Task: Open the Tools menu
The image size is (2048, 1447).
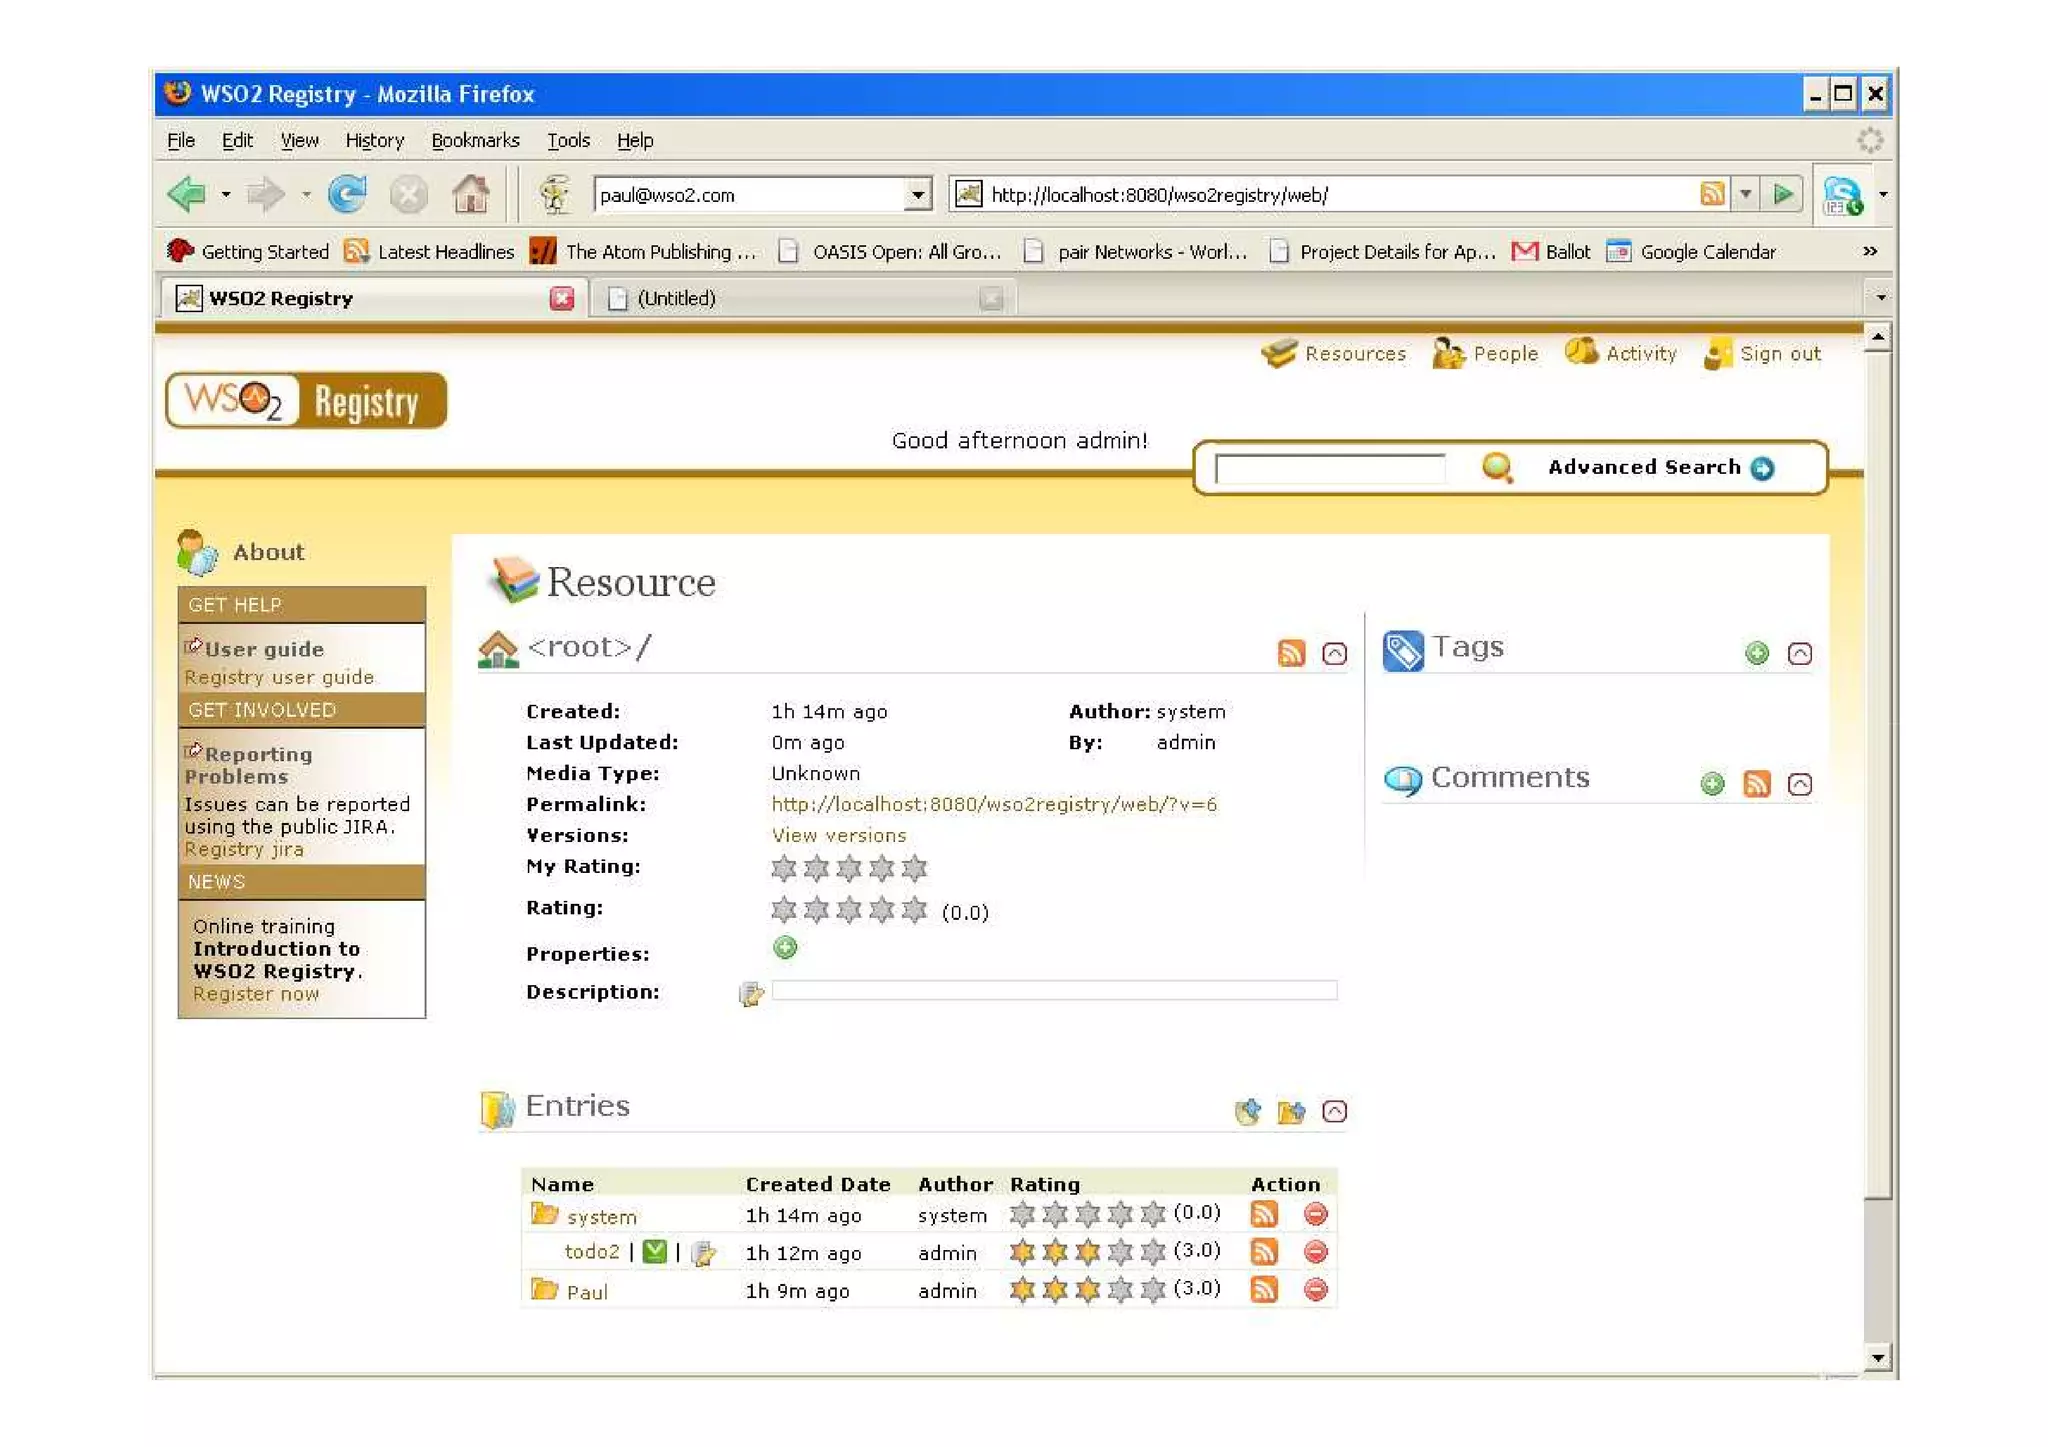Action: (568, 140)
